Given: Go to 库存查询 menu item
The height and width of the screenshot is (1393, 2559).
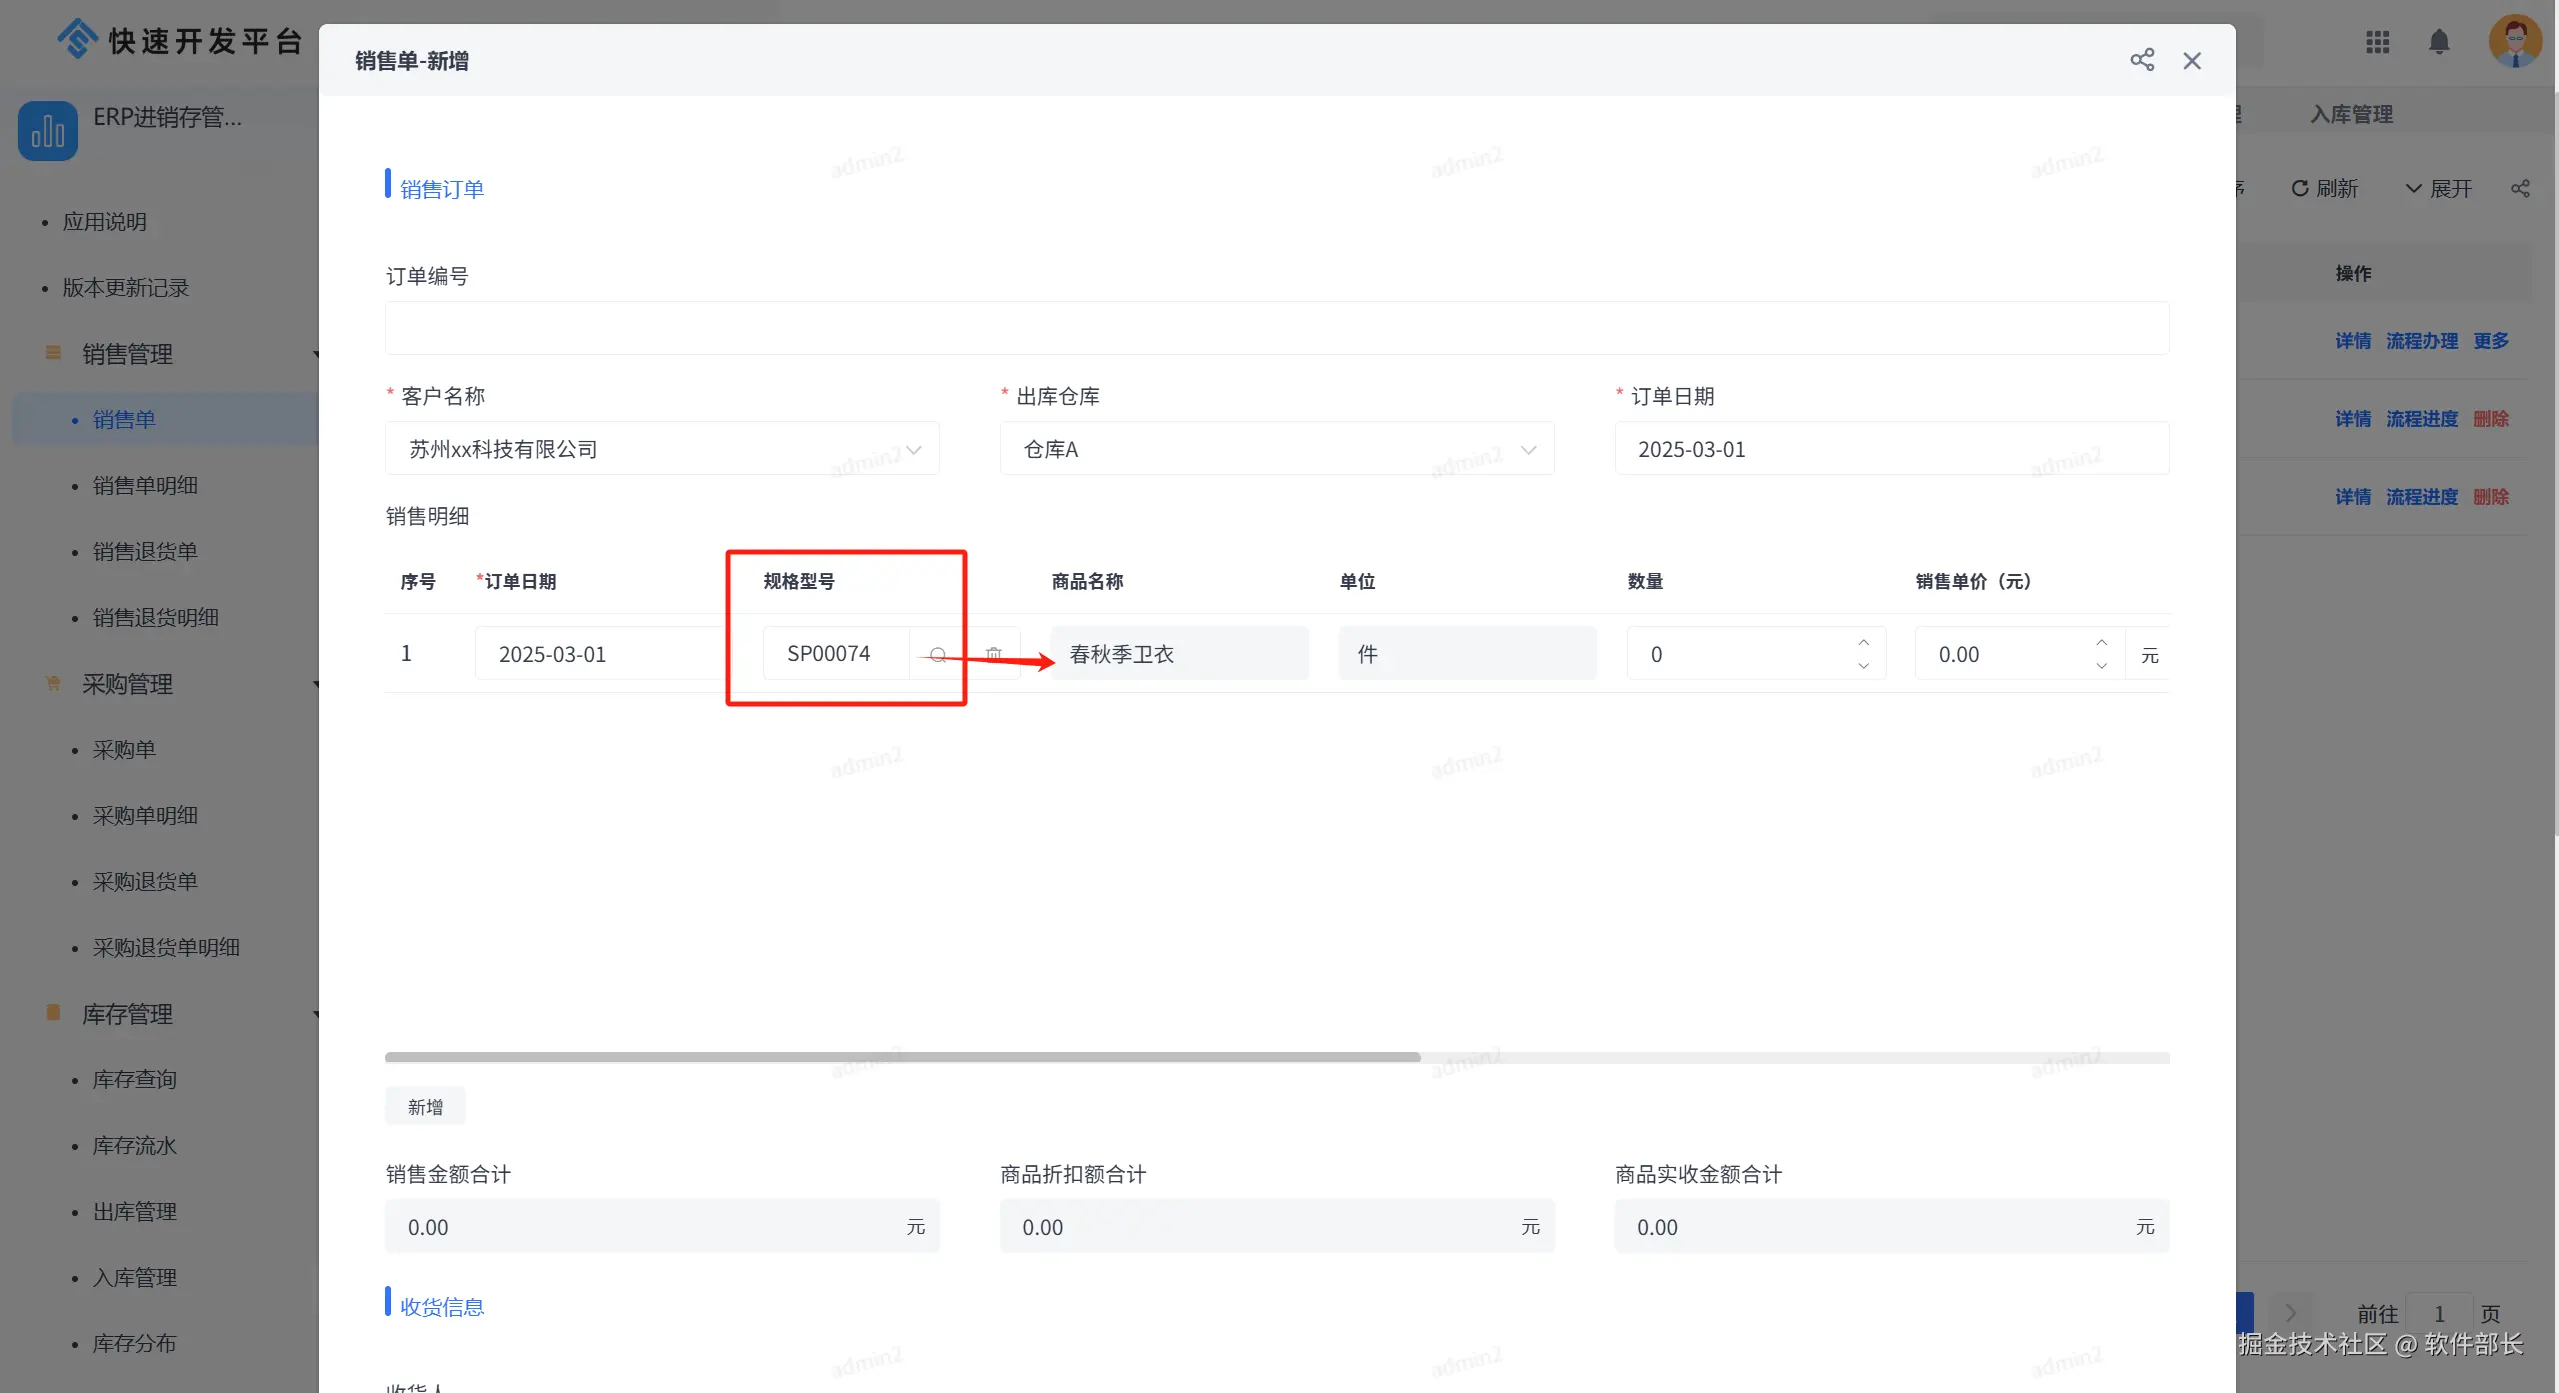Looking at the screenshot, I should pyautogui.click(x=134, y=1079).
